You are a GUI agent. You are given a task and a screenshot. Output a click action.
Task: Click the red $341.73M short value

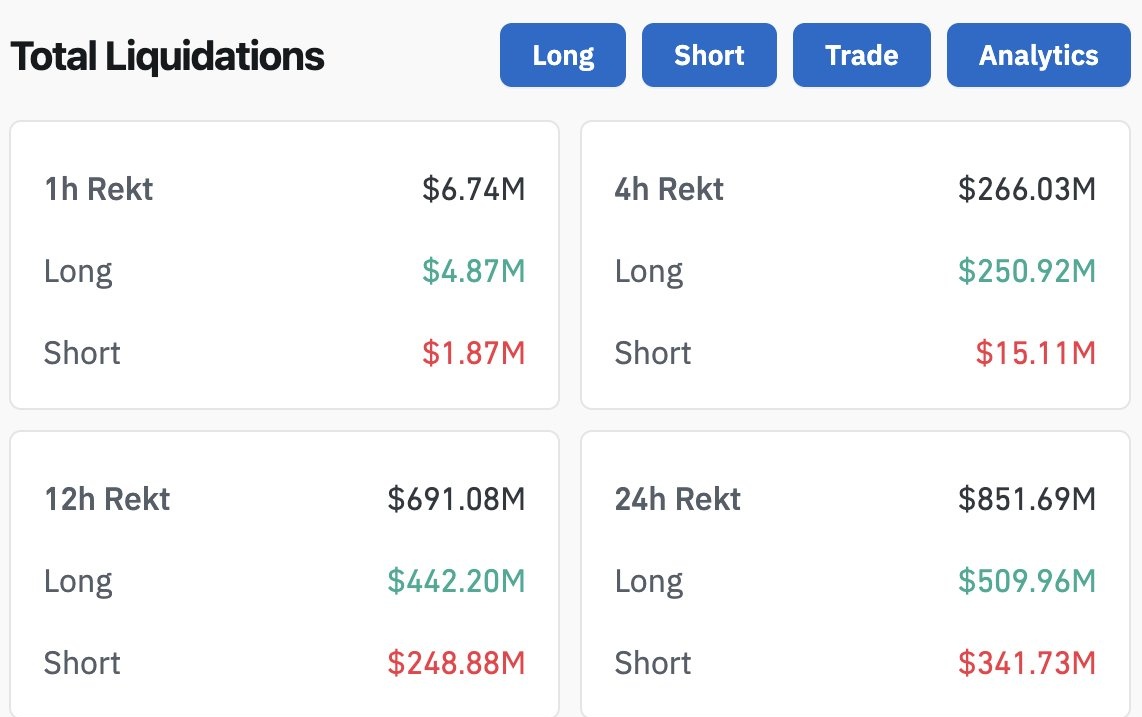click(x=1027, y=663)
